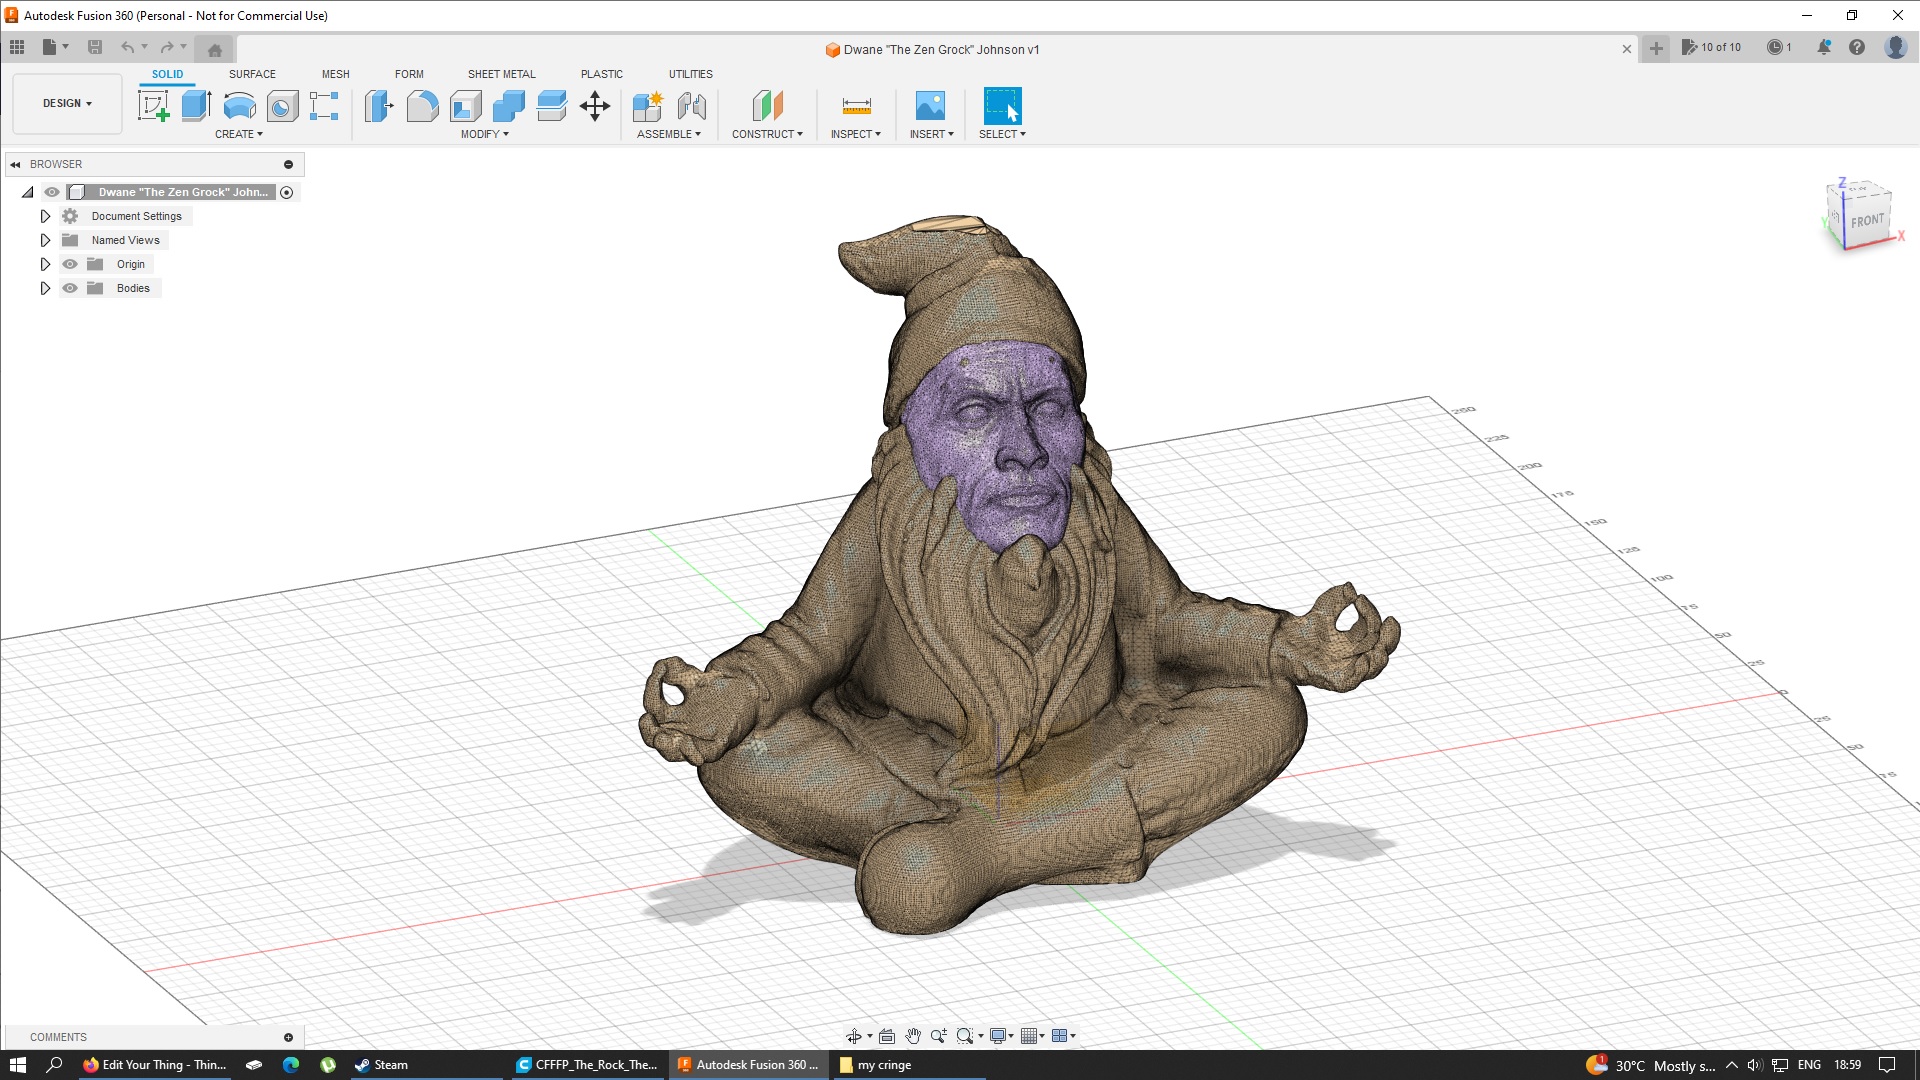Toggle visibility of the Origin folder
The height and width of the screenshot is (1080, 1920).
tap(70, 264)
